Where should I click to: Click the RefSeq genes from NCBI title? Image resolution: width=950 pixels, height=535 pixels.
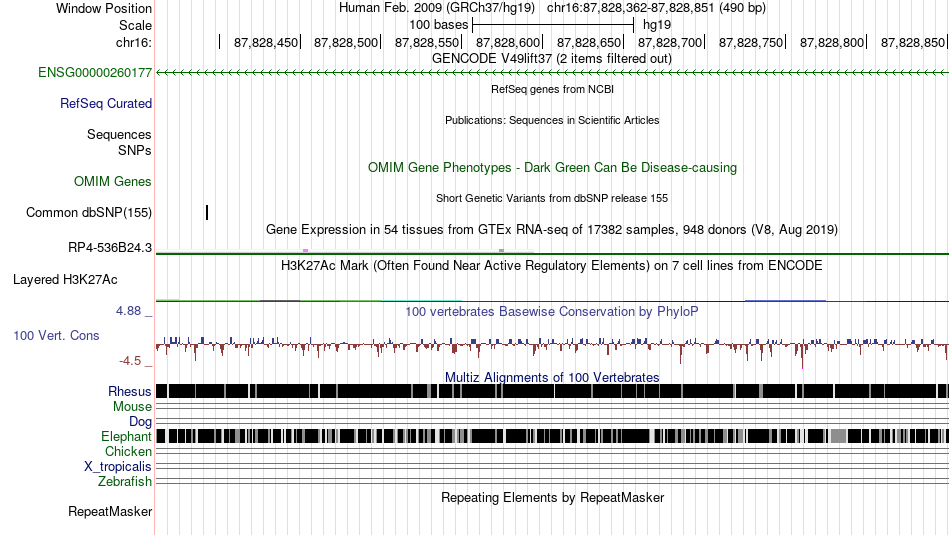point(552,89)
